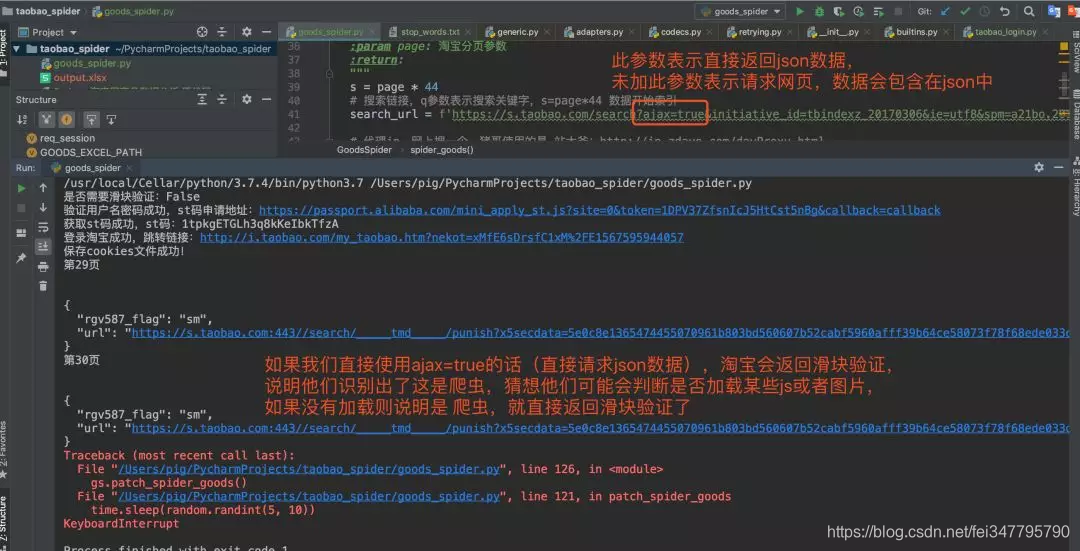Switch to taobao_login.py editor tab
Viewport: 1080px width, 551px height.
click(1004, 32)
